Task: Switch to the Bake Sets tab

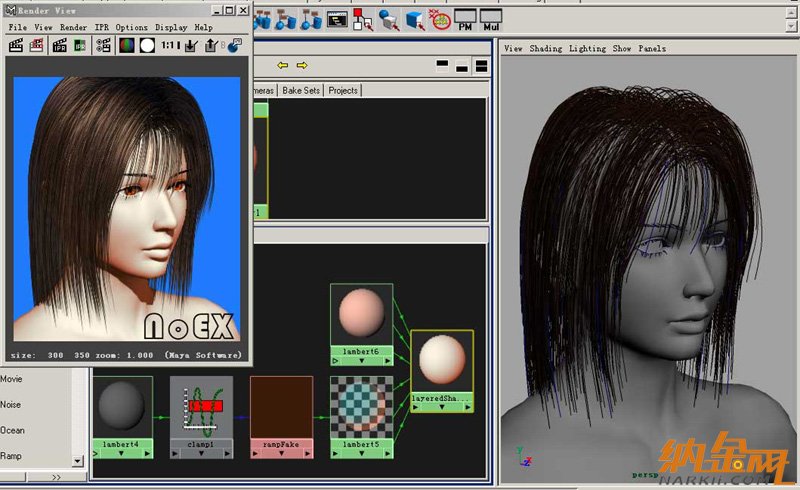Action: pyautogui.click(x=301, y=90)
